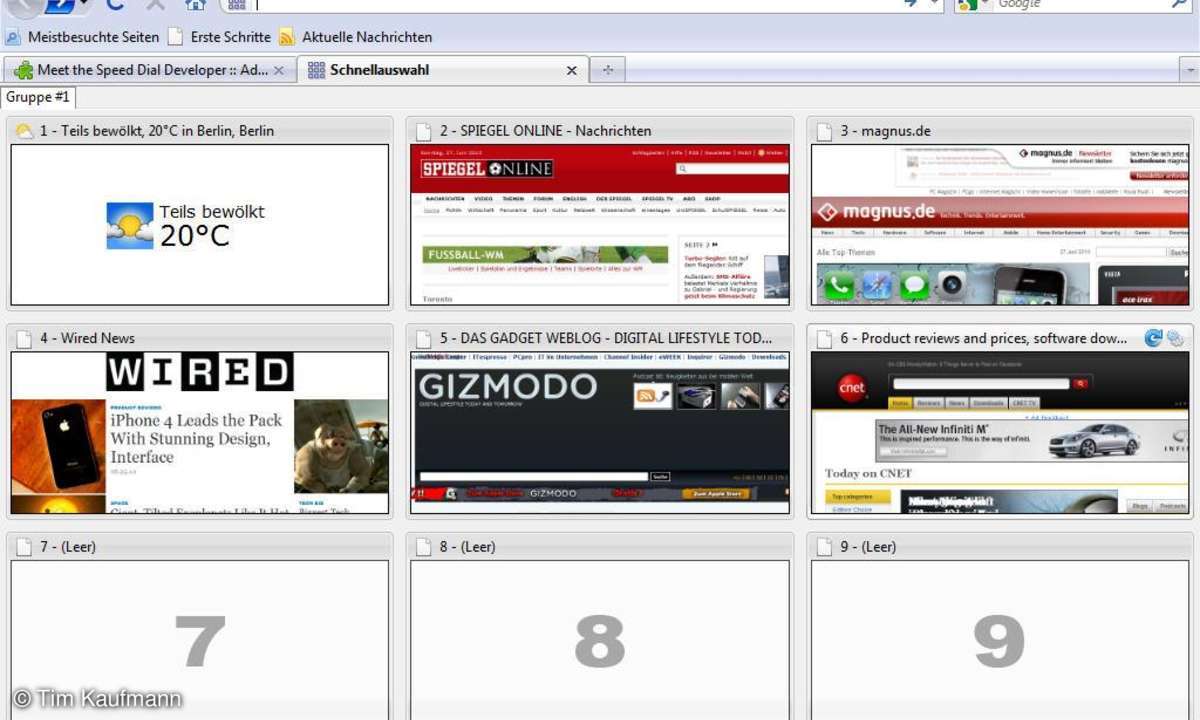Click Speed Dial puzzle icon on first tab
Image resolution: width=1200 pixels, height=720 pixels.
[23, 70]
